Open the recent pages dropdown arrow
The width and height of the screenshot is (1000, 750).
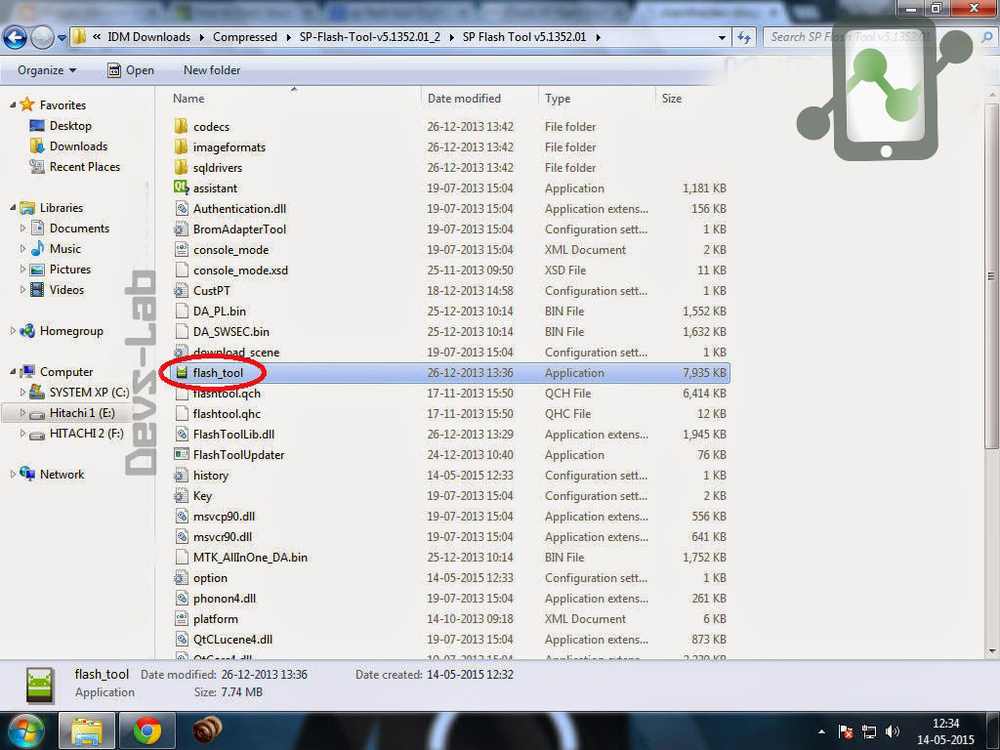click(62, 38)
